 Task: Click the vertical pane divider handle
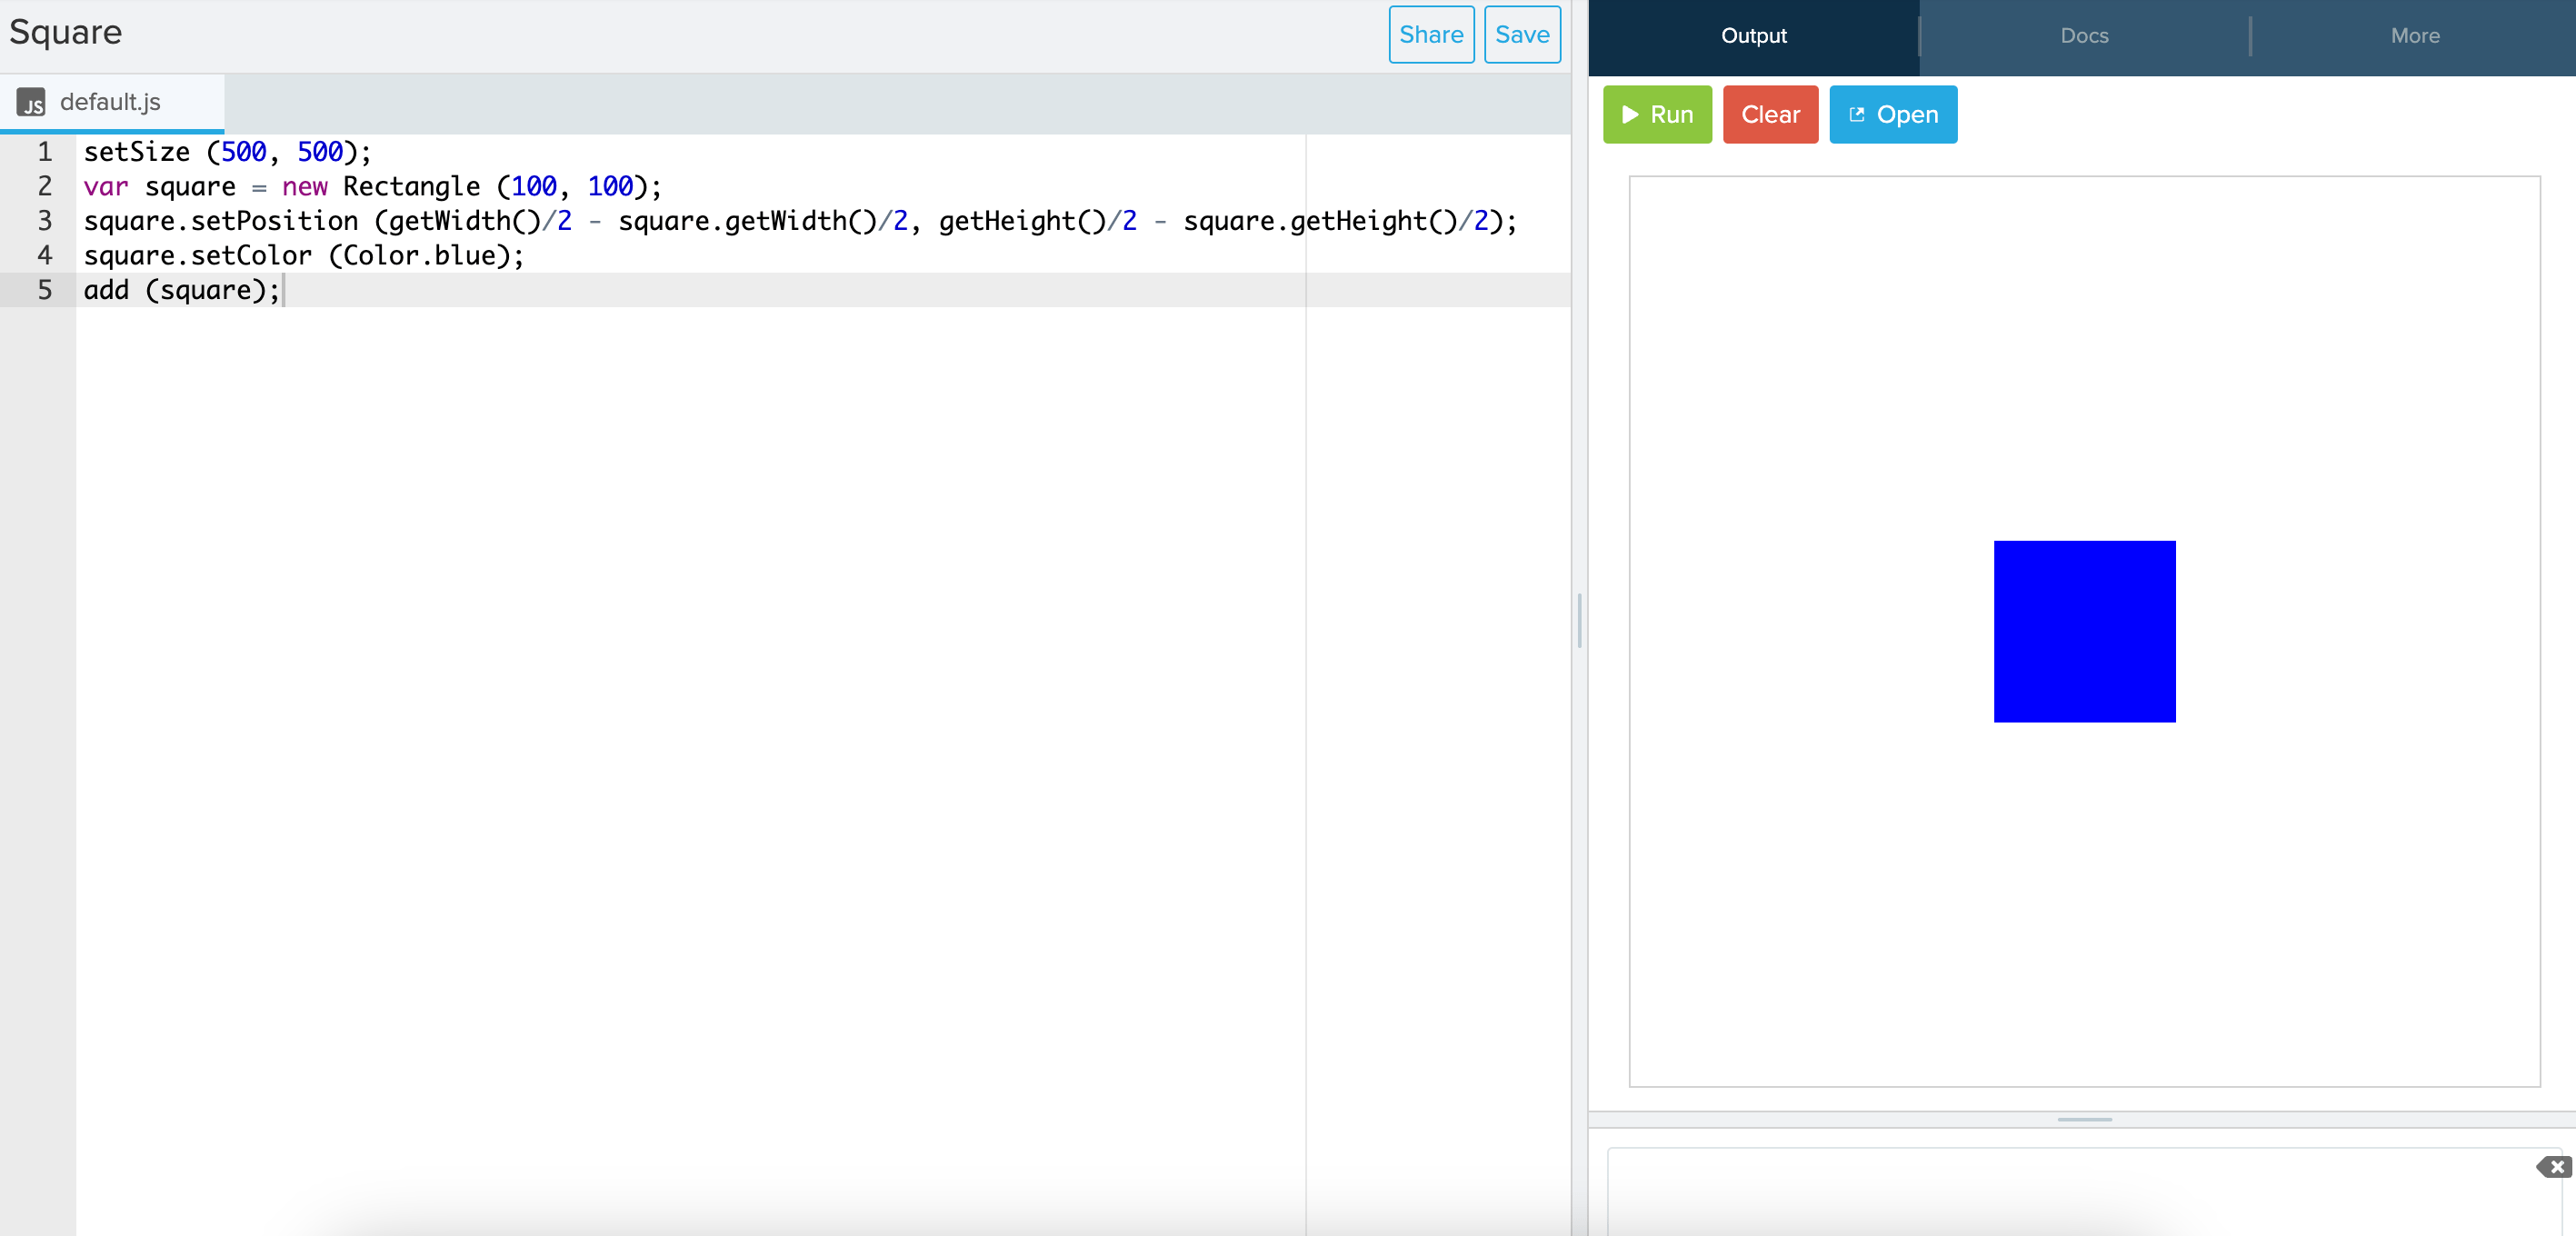click(x=1579, y=620)
